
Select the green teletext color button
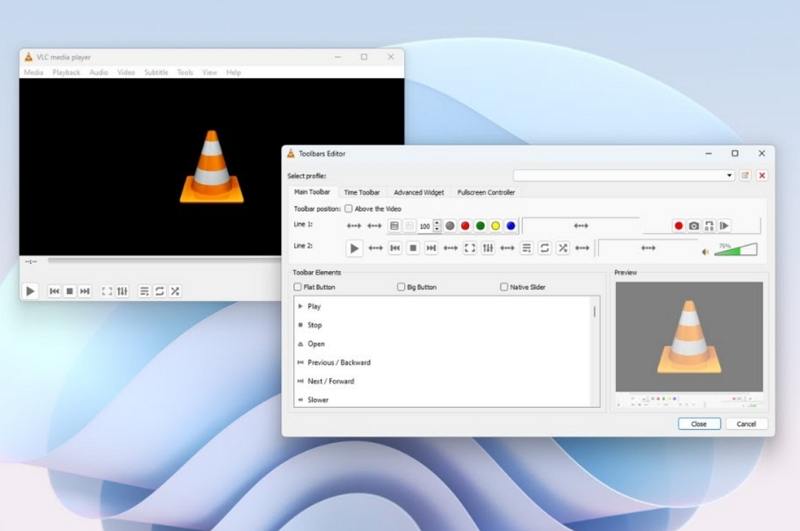480,225
